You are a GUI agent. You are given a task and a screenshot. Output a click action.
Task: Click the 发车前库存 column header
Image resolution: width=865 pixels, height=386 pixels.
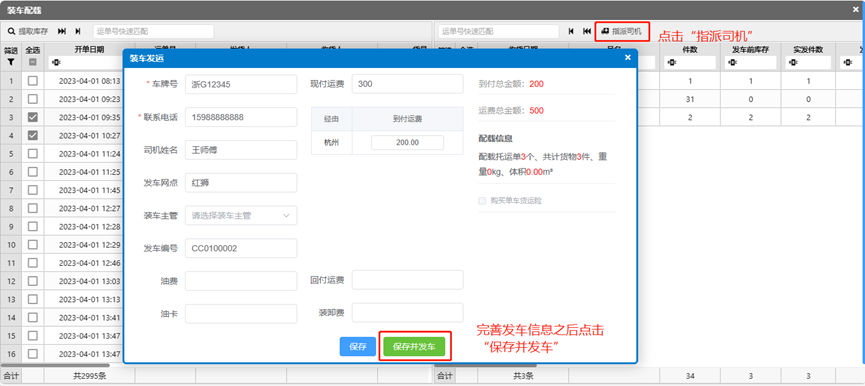point(750,49)
